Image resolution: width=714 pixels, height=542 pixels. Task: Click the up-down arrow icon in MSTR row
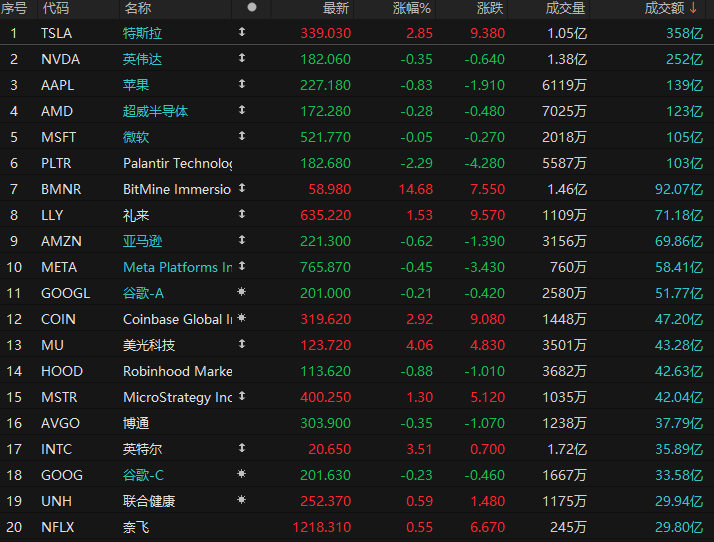pos(242,396)
